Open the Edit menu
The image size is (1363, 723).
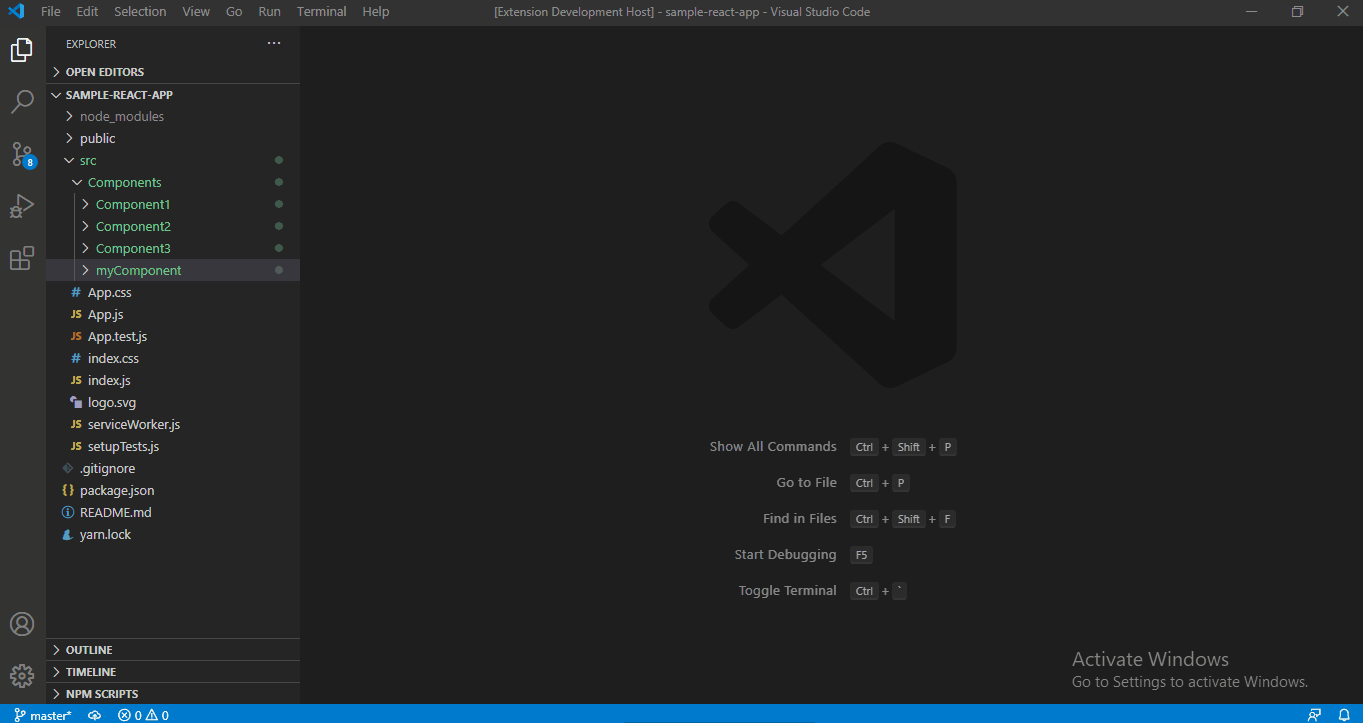coord(87,12)
